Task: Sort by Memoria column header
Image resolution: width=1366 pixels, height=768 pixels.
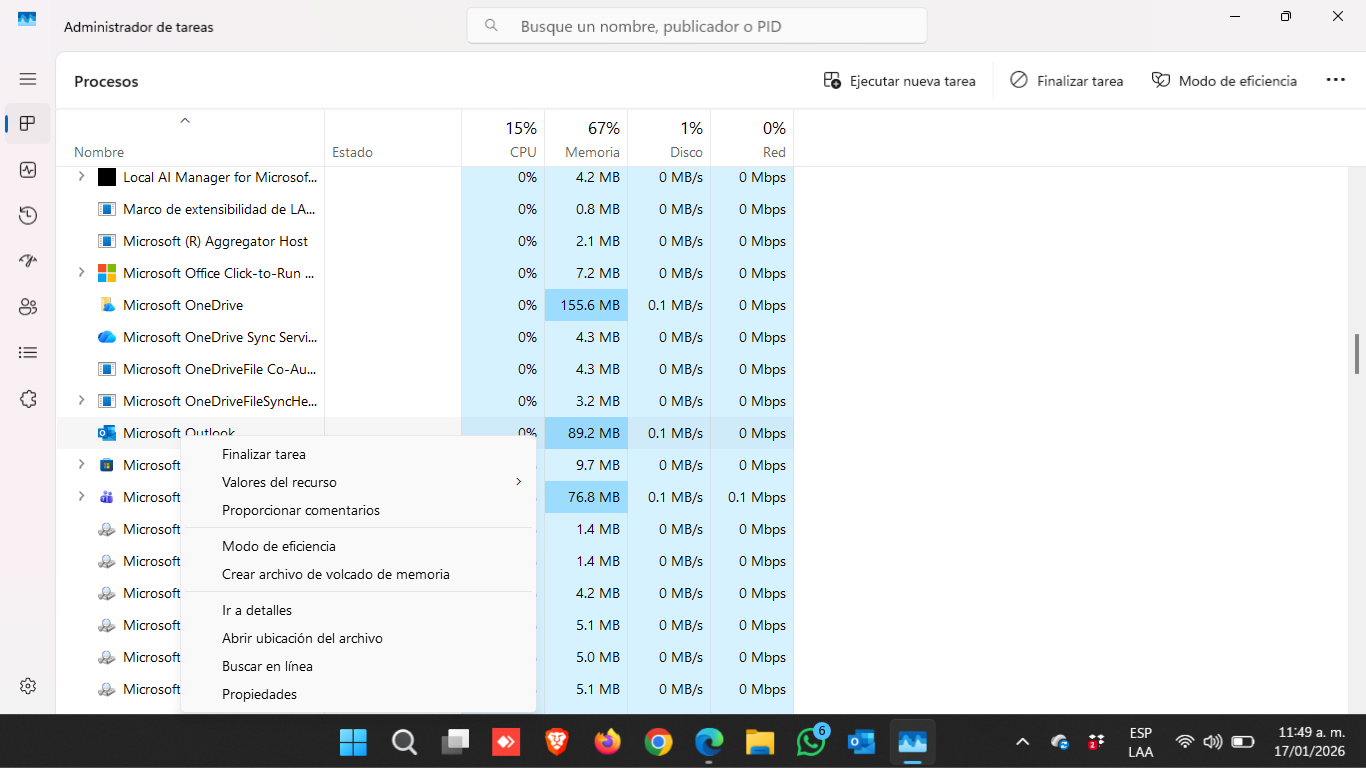Action: pos(586,138)
